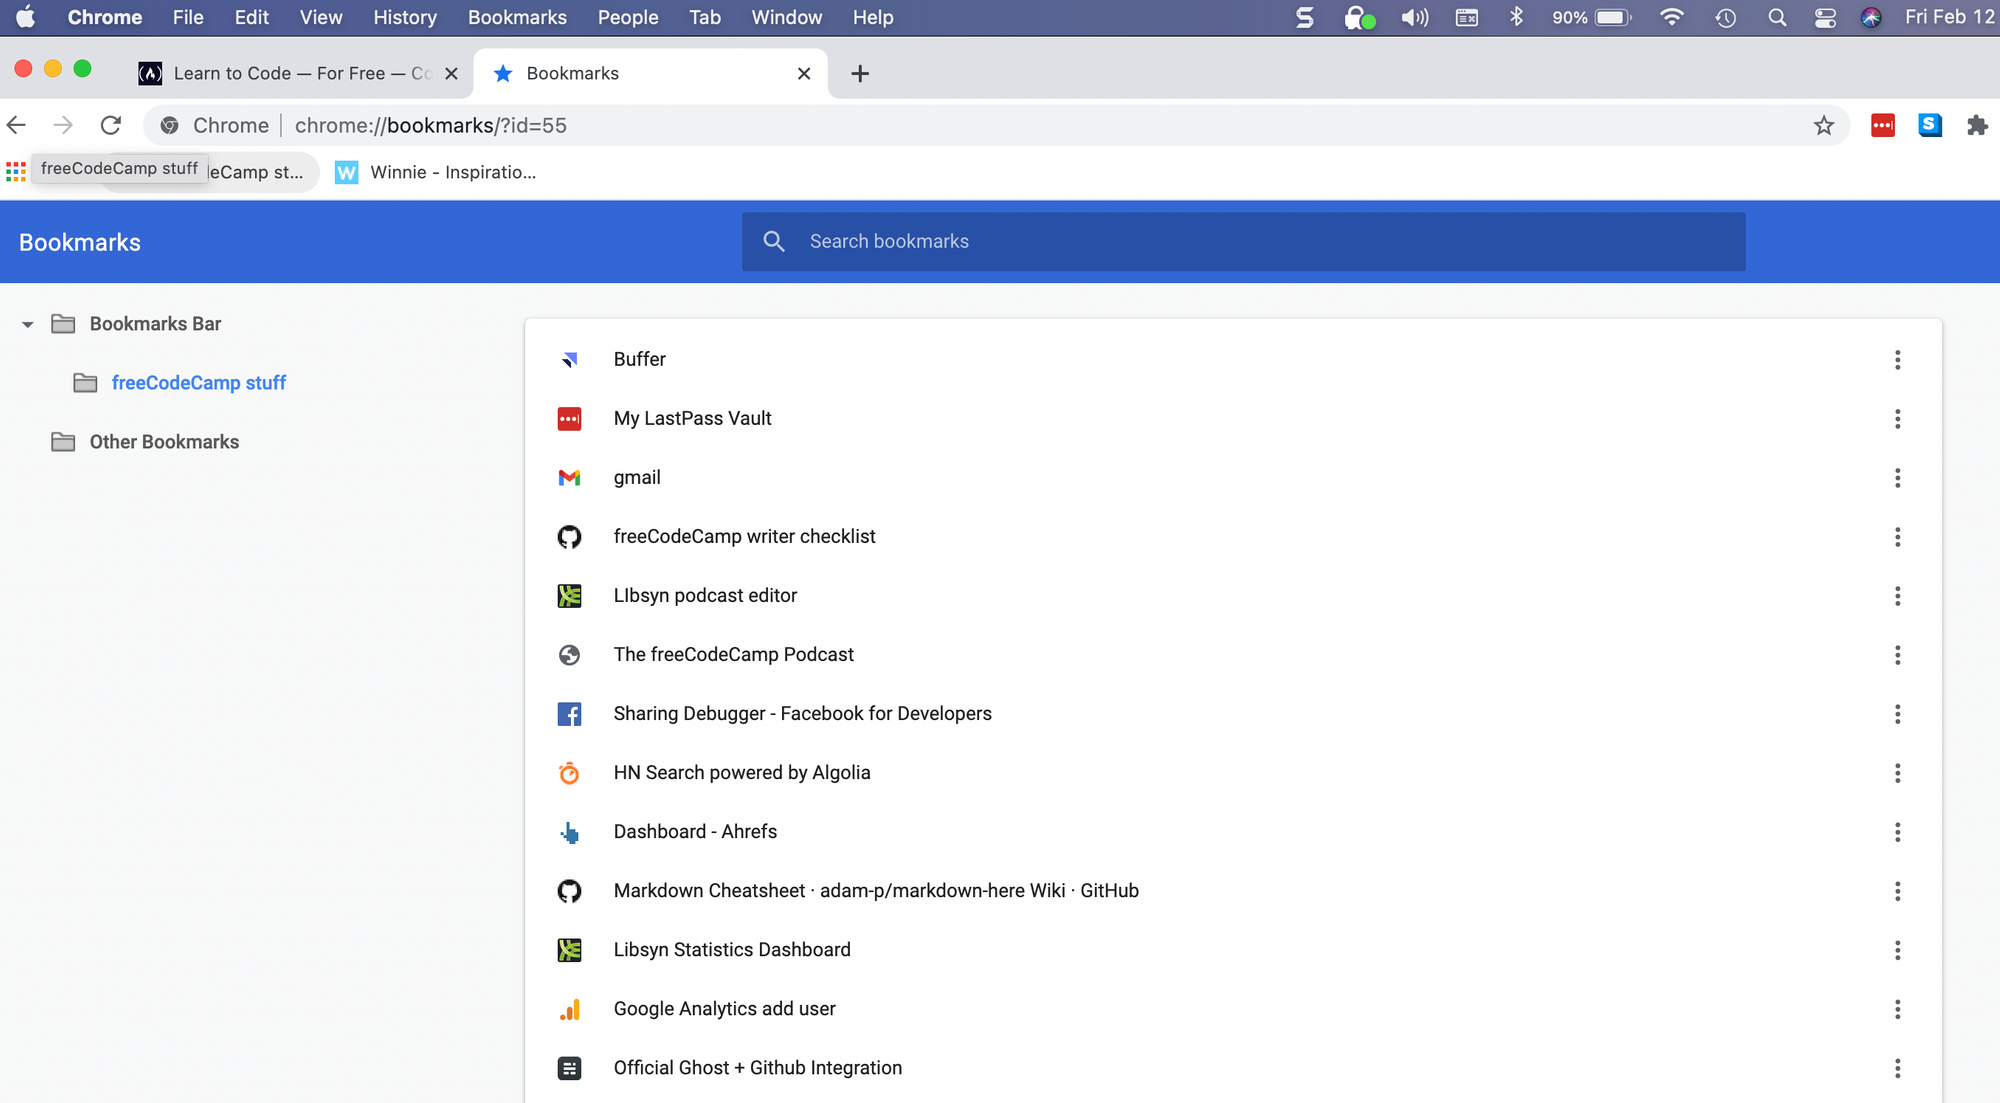Open more options for Google Analytics add user

coord(1897,1009)
